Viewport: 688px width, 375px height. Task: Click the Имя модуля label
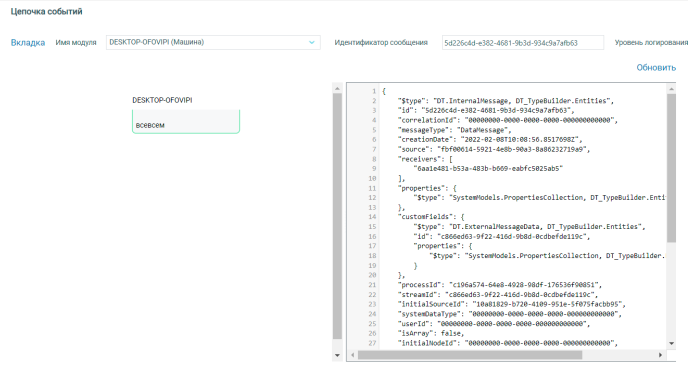click(x=76, y=43)
